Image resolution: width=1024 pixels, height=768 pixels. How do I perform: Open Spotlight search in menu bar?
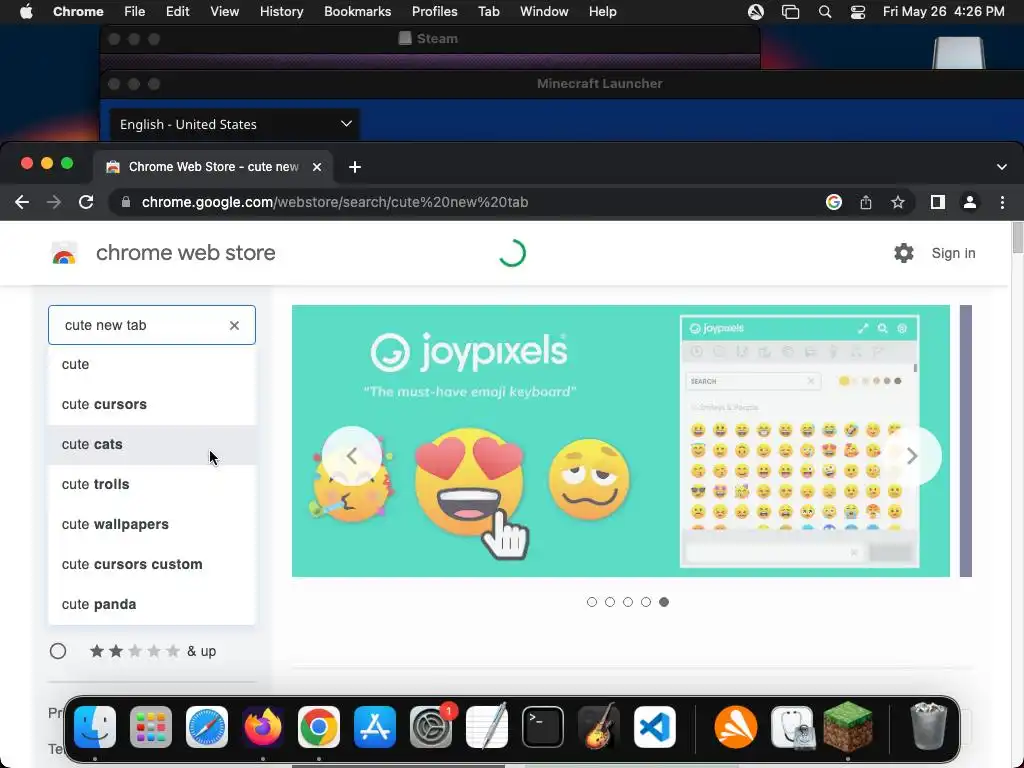pos(825,12)
